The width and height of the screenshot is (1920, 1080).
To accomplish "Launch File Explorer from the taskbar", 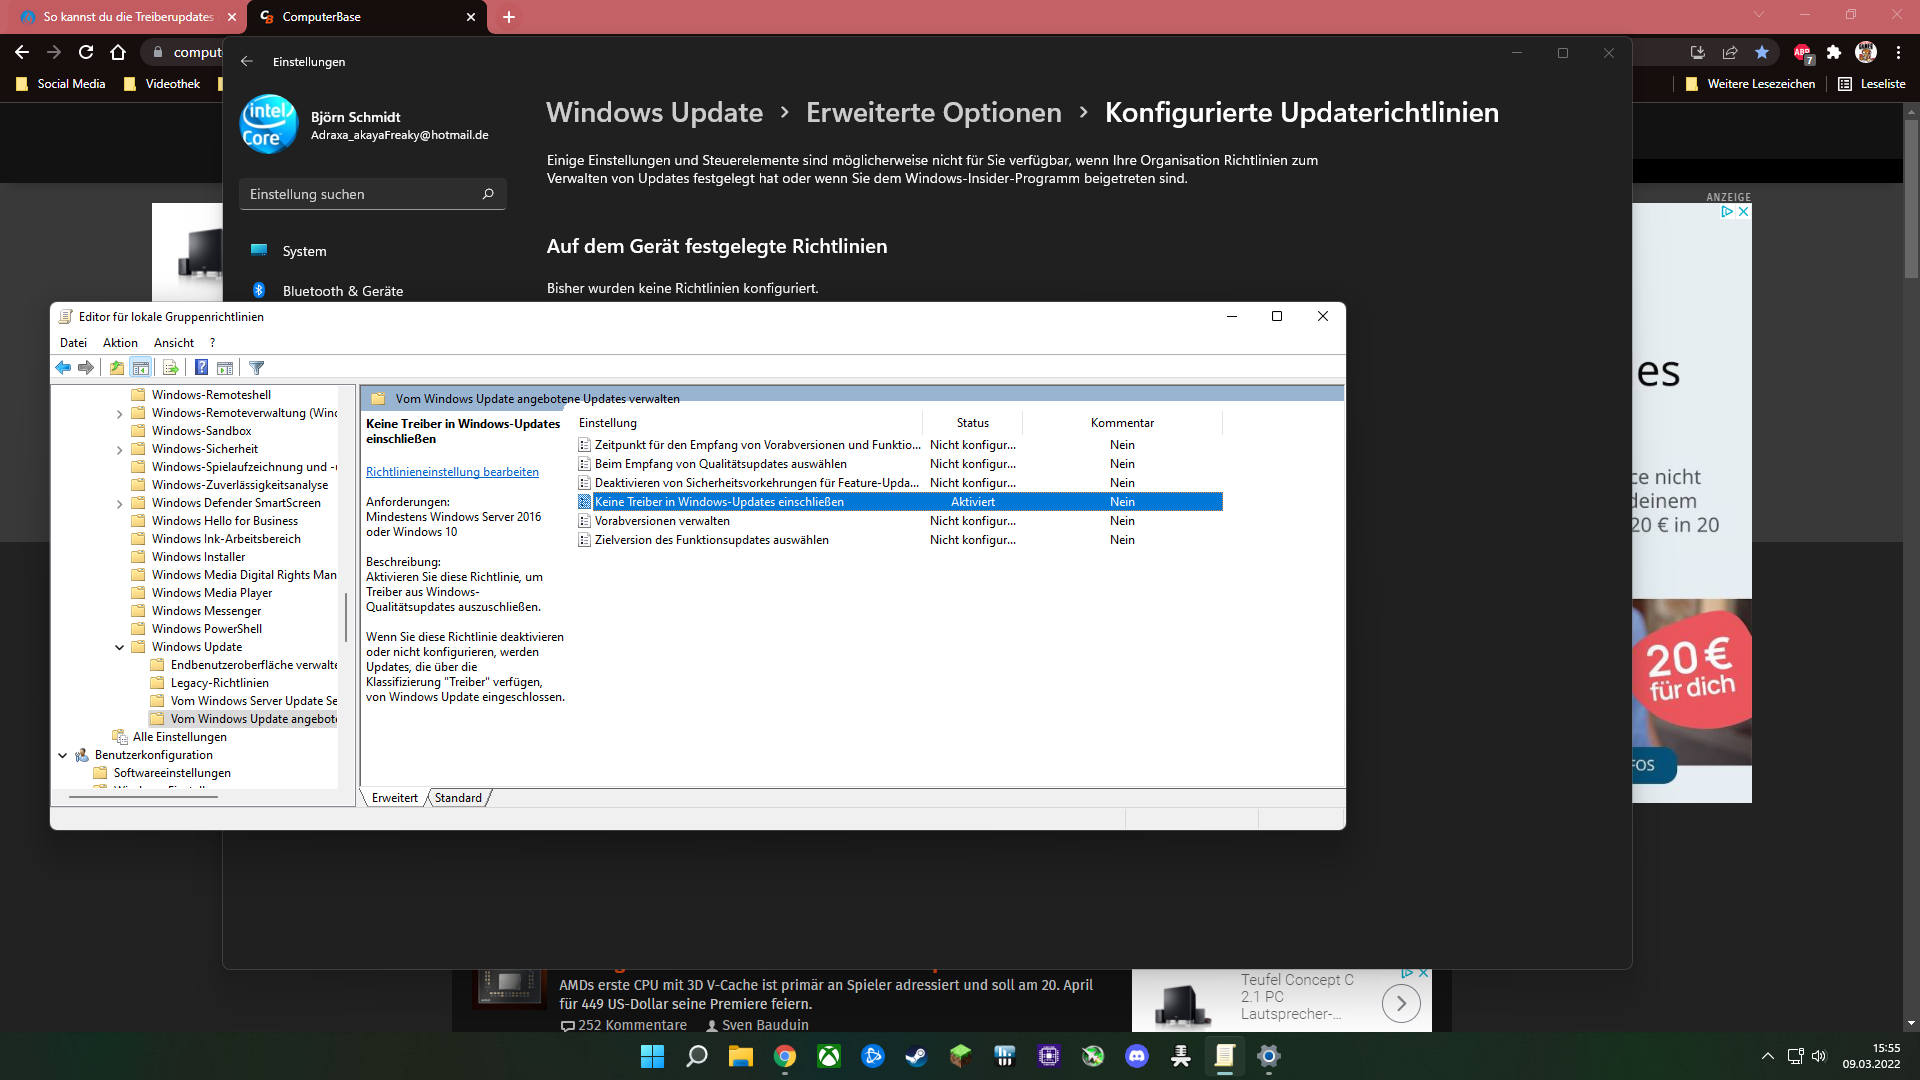I will pyautogui.click(x=741, y=1056).
